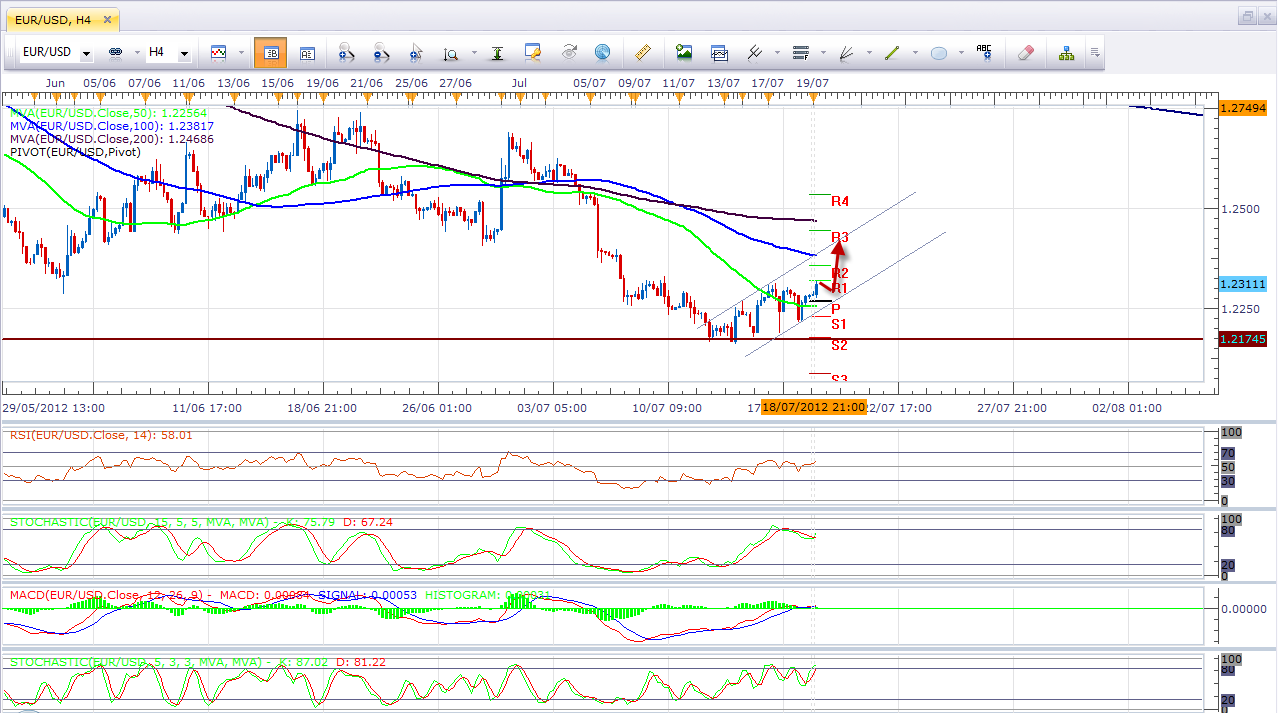
Task: Select the ruler measurement tool
Action: tap(644, 52)
